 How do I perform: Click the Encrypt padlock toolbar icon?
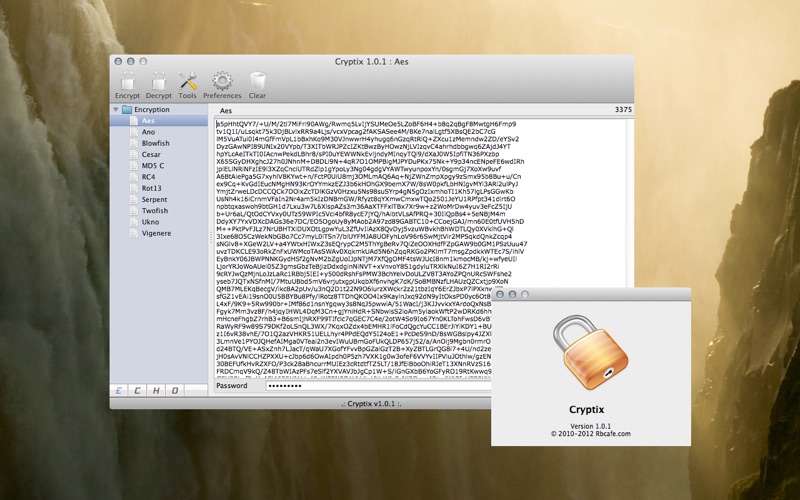(127, 81)
